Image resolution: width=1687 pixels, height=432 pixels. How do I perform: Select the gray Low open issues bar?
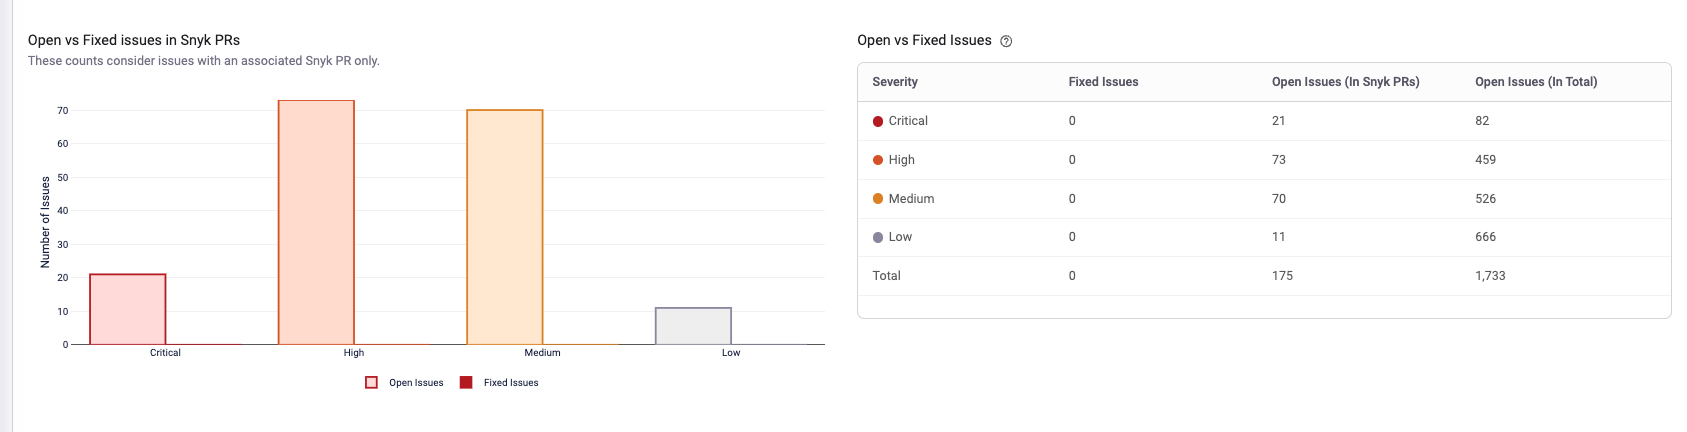(x=693, y=326)
